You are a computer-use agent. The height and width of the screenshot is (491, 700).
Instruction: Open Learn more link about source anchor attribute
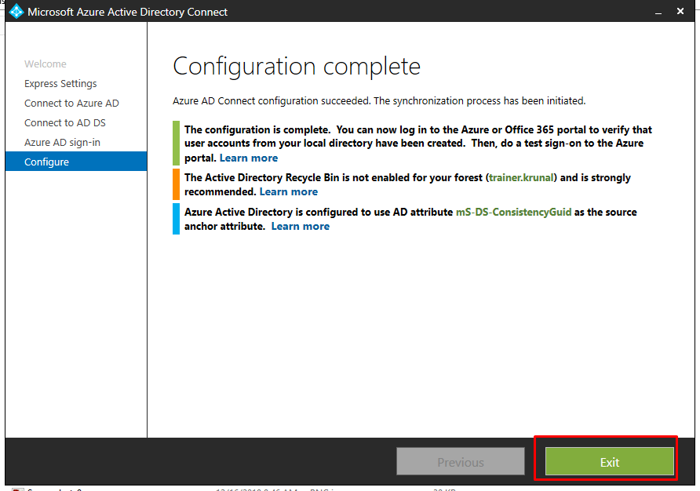(x=300, y=226)
